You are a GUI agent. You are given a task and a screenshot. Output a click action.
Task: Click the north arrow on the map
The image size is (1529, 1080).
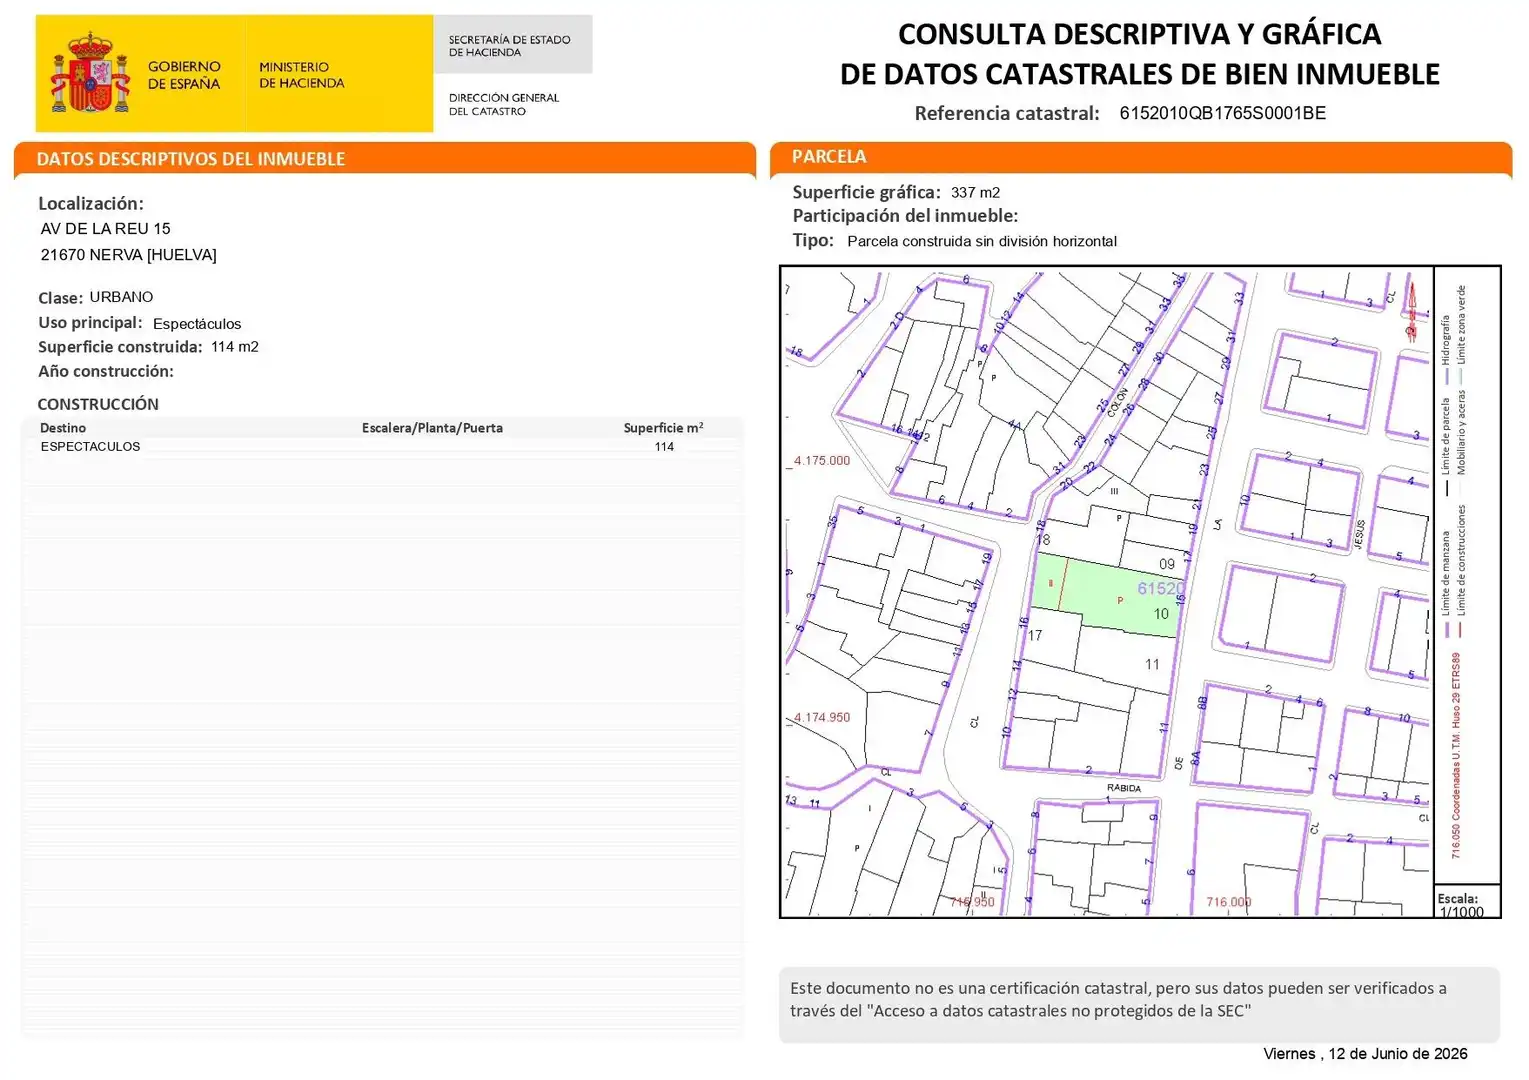[x=1412, y=311]
